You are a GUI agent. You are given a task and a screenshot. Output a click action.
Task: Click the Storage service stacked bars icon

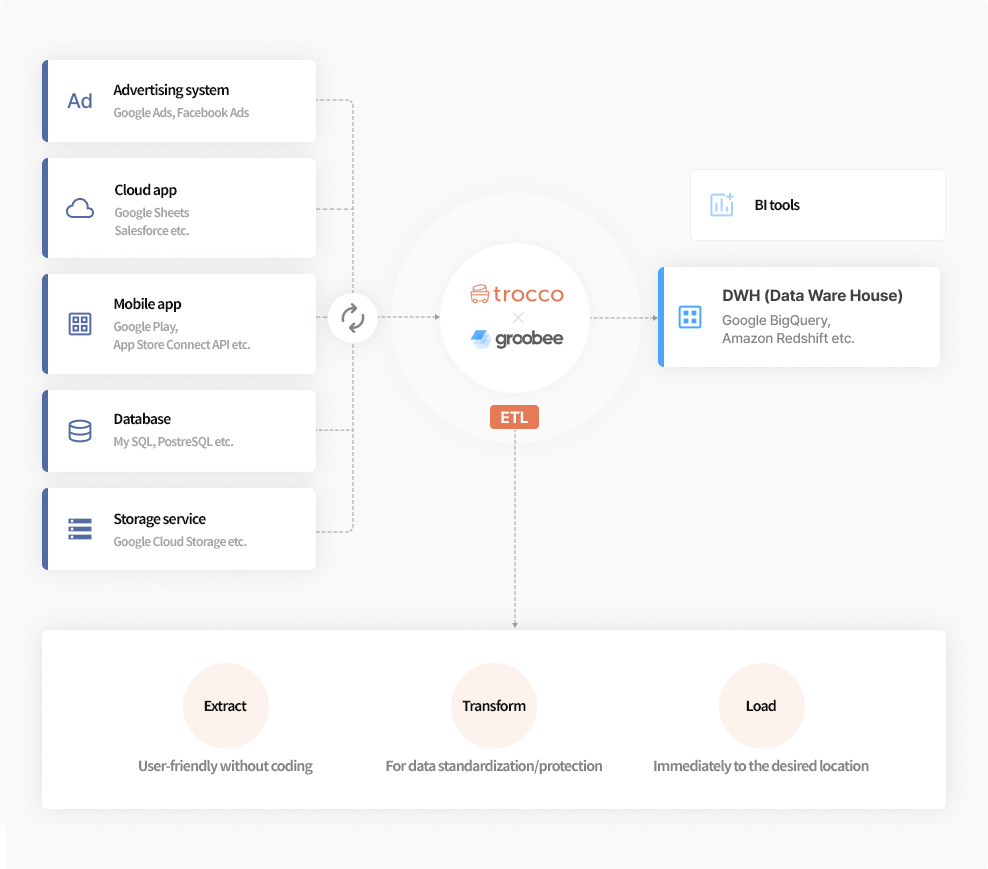[x=80, y=529]
